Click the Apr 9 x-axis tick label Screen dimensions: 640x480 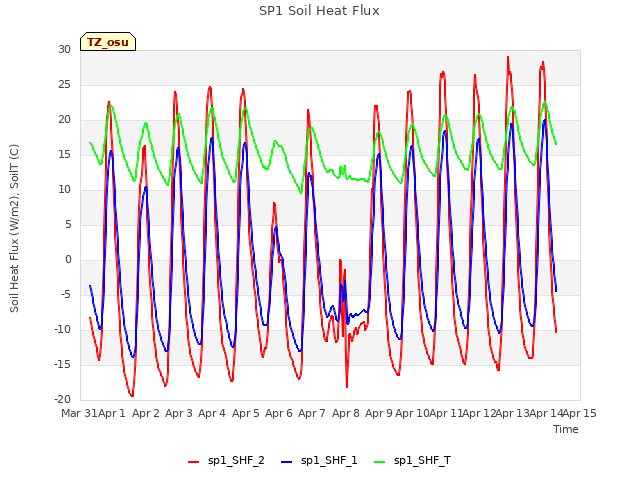pos(379,413)
